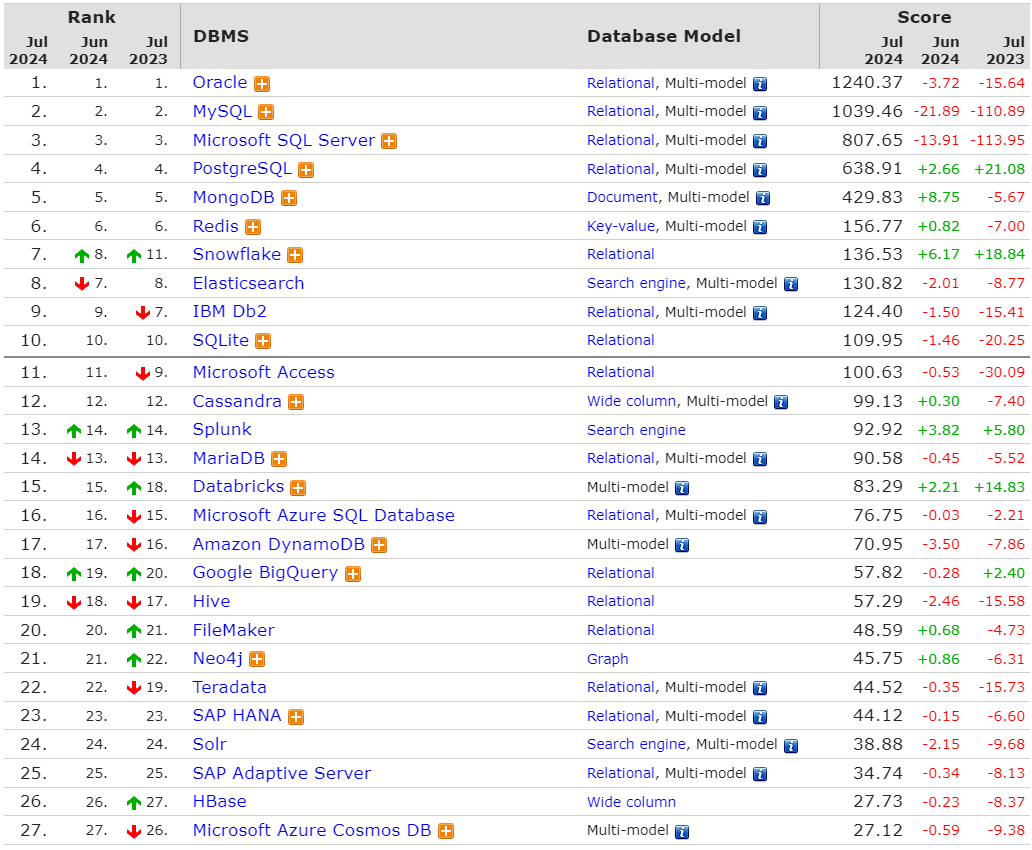Click the plus icon next to Snowflake
The image size is (1032, 850).
tap(295, 255)
